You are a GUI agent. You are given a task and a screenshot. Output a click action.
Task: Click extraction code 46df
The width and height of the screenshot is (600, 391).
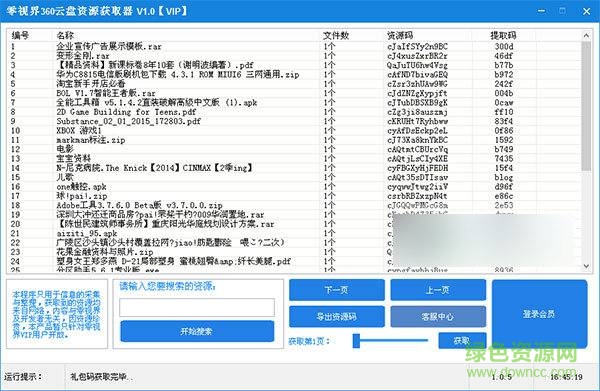(504, 56)
